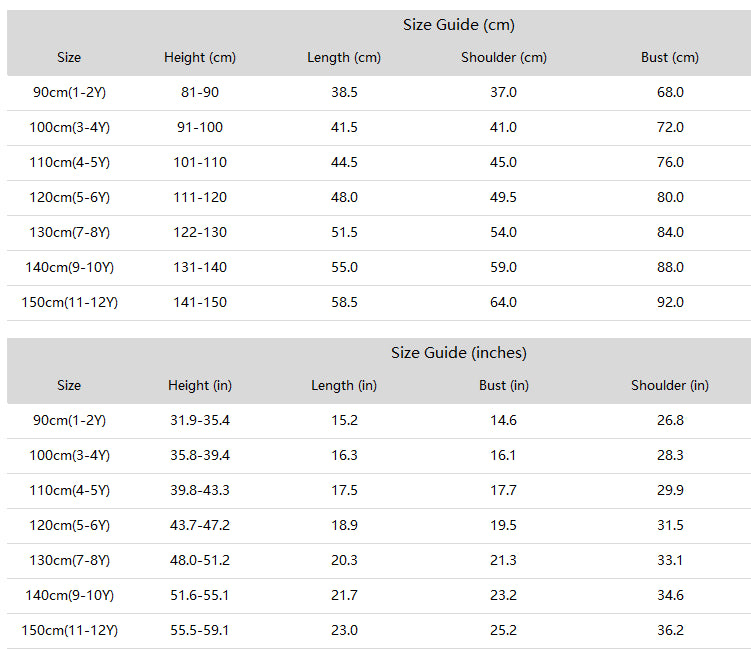
Task: Click the 90cm(1-2Y) row in cm table
Action: pos(379,92)
